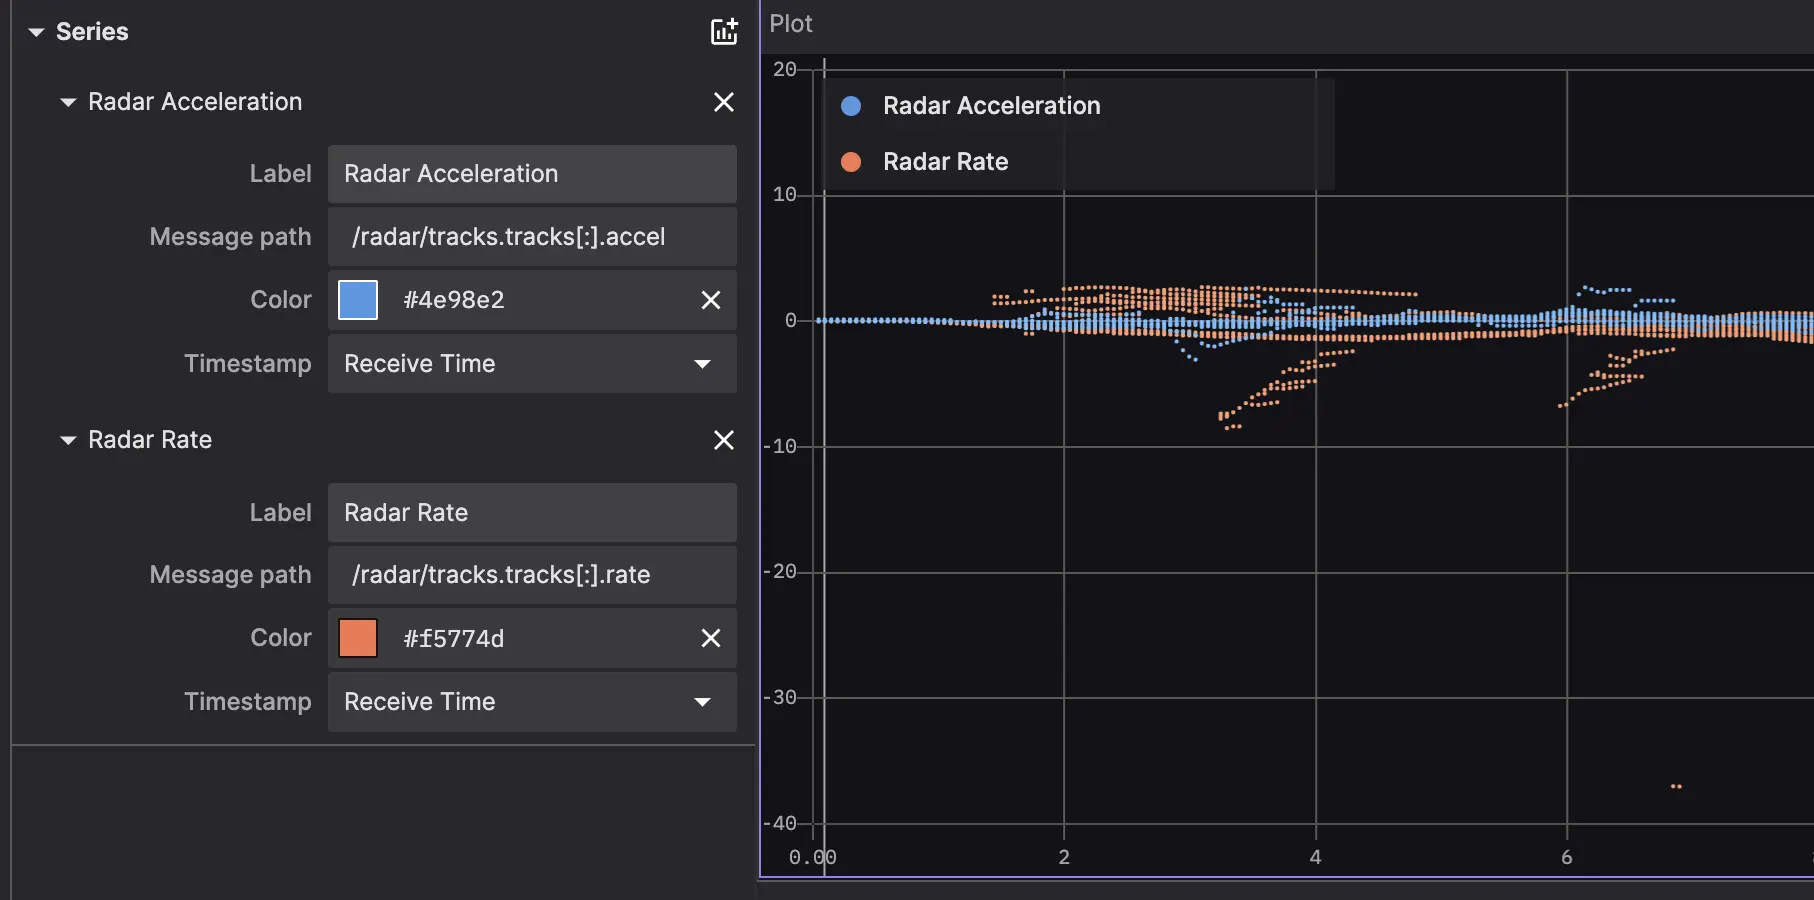1814x900 pixels.
Task: Open the blue color swatch picker
Action: tap(358, 300)
